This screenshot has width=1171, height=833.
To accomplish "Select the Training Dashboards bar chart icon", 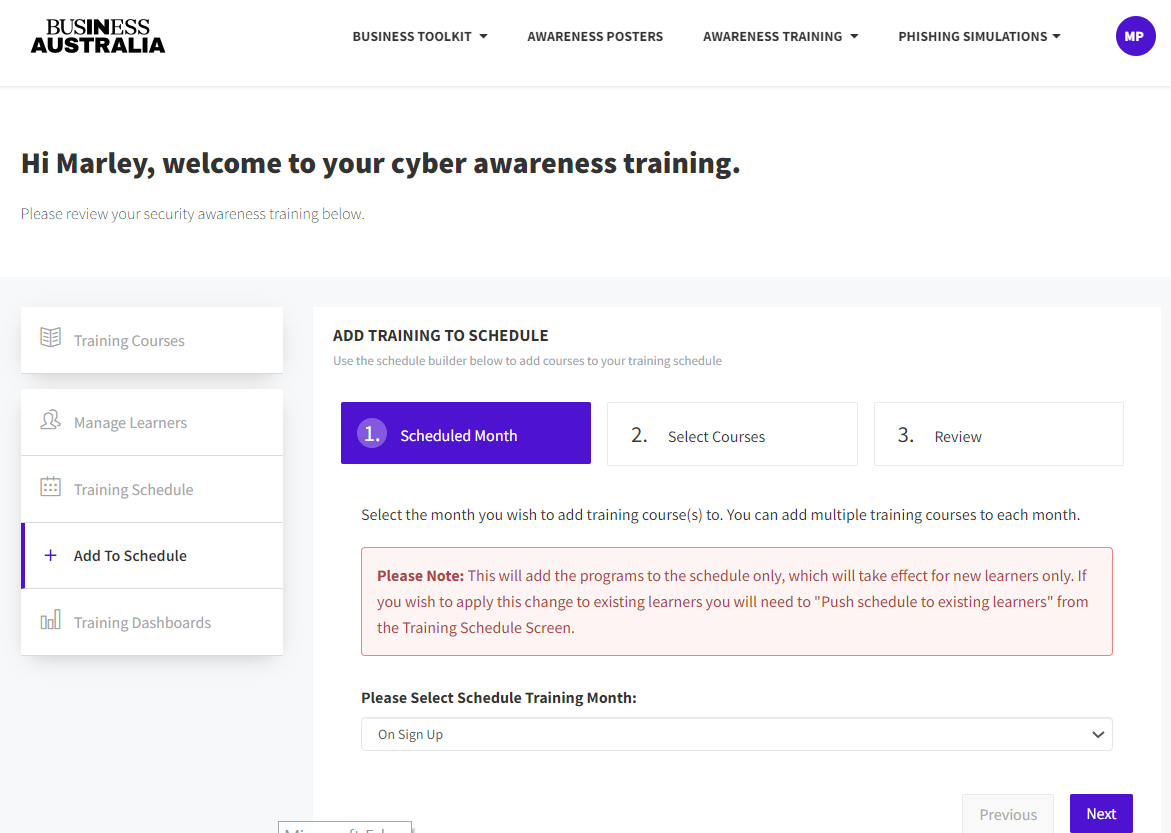I will [x=51, y=621].
